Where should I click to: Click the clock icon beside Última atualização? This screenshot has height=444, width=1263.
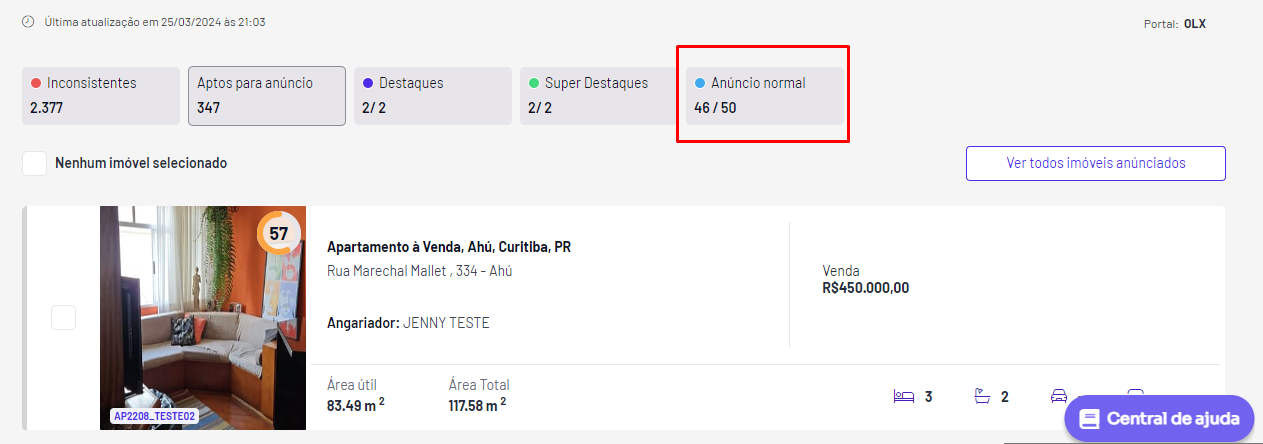(27, 21)
